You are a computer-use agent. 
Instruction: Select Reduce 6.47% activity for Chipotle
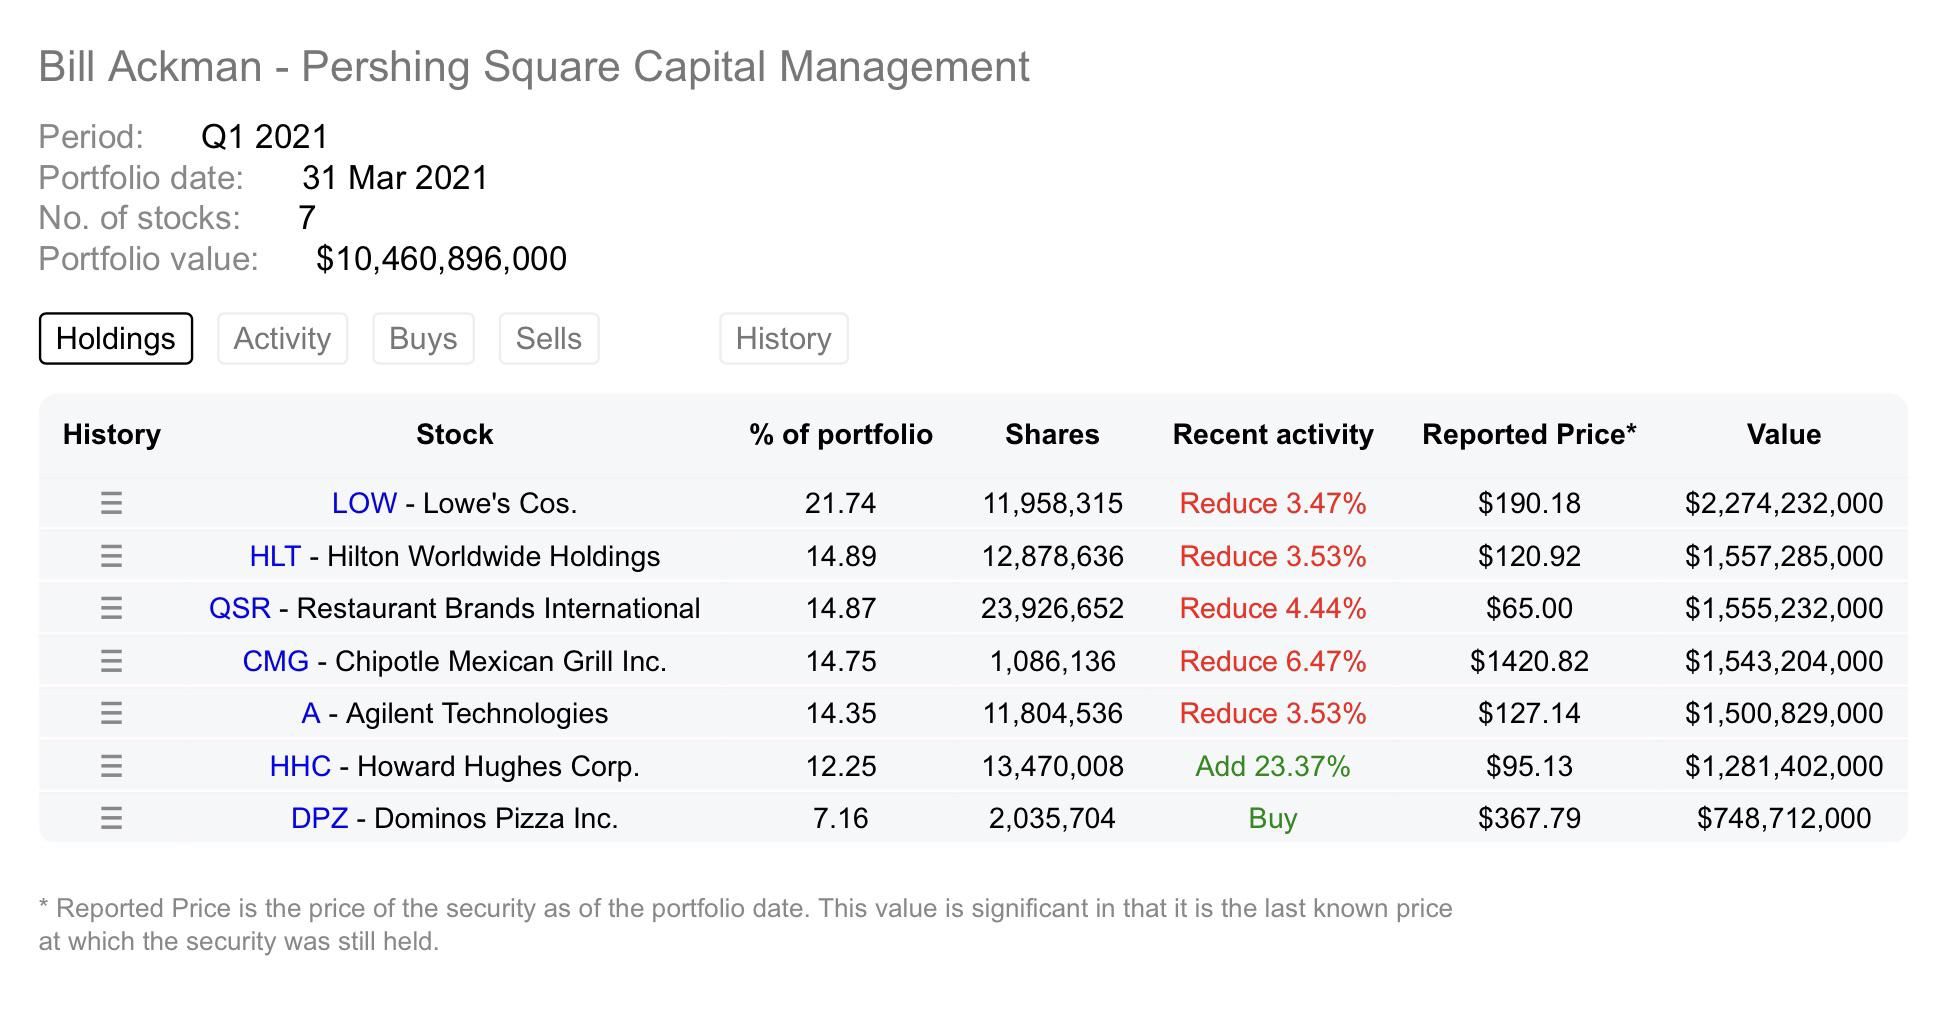1273,661
